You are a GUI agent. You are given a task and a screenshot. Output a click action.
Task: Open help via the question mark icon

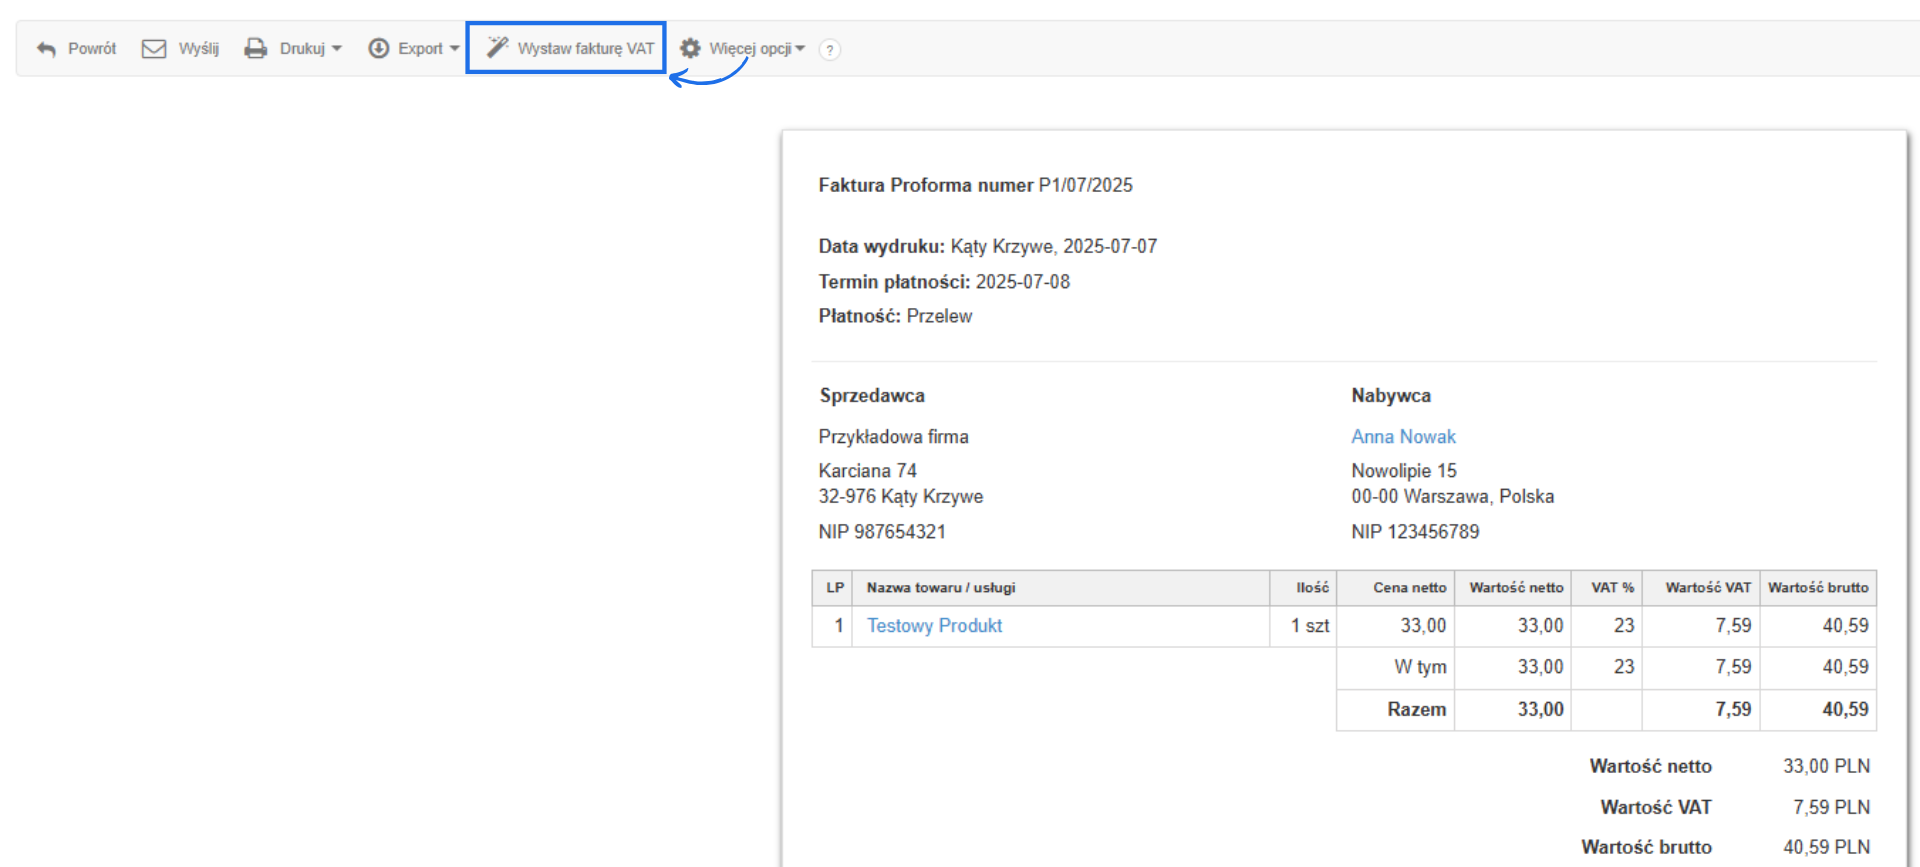coord(829,50)
